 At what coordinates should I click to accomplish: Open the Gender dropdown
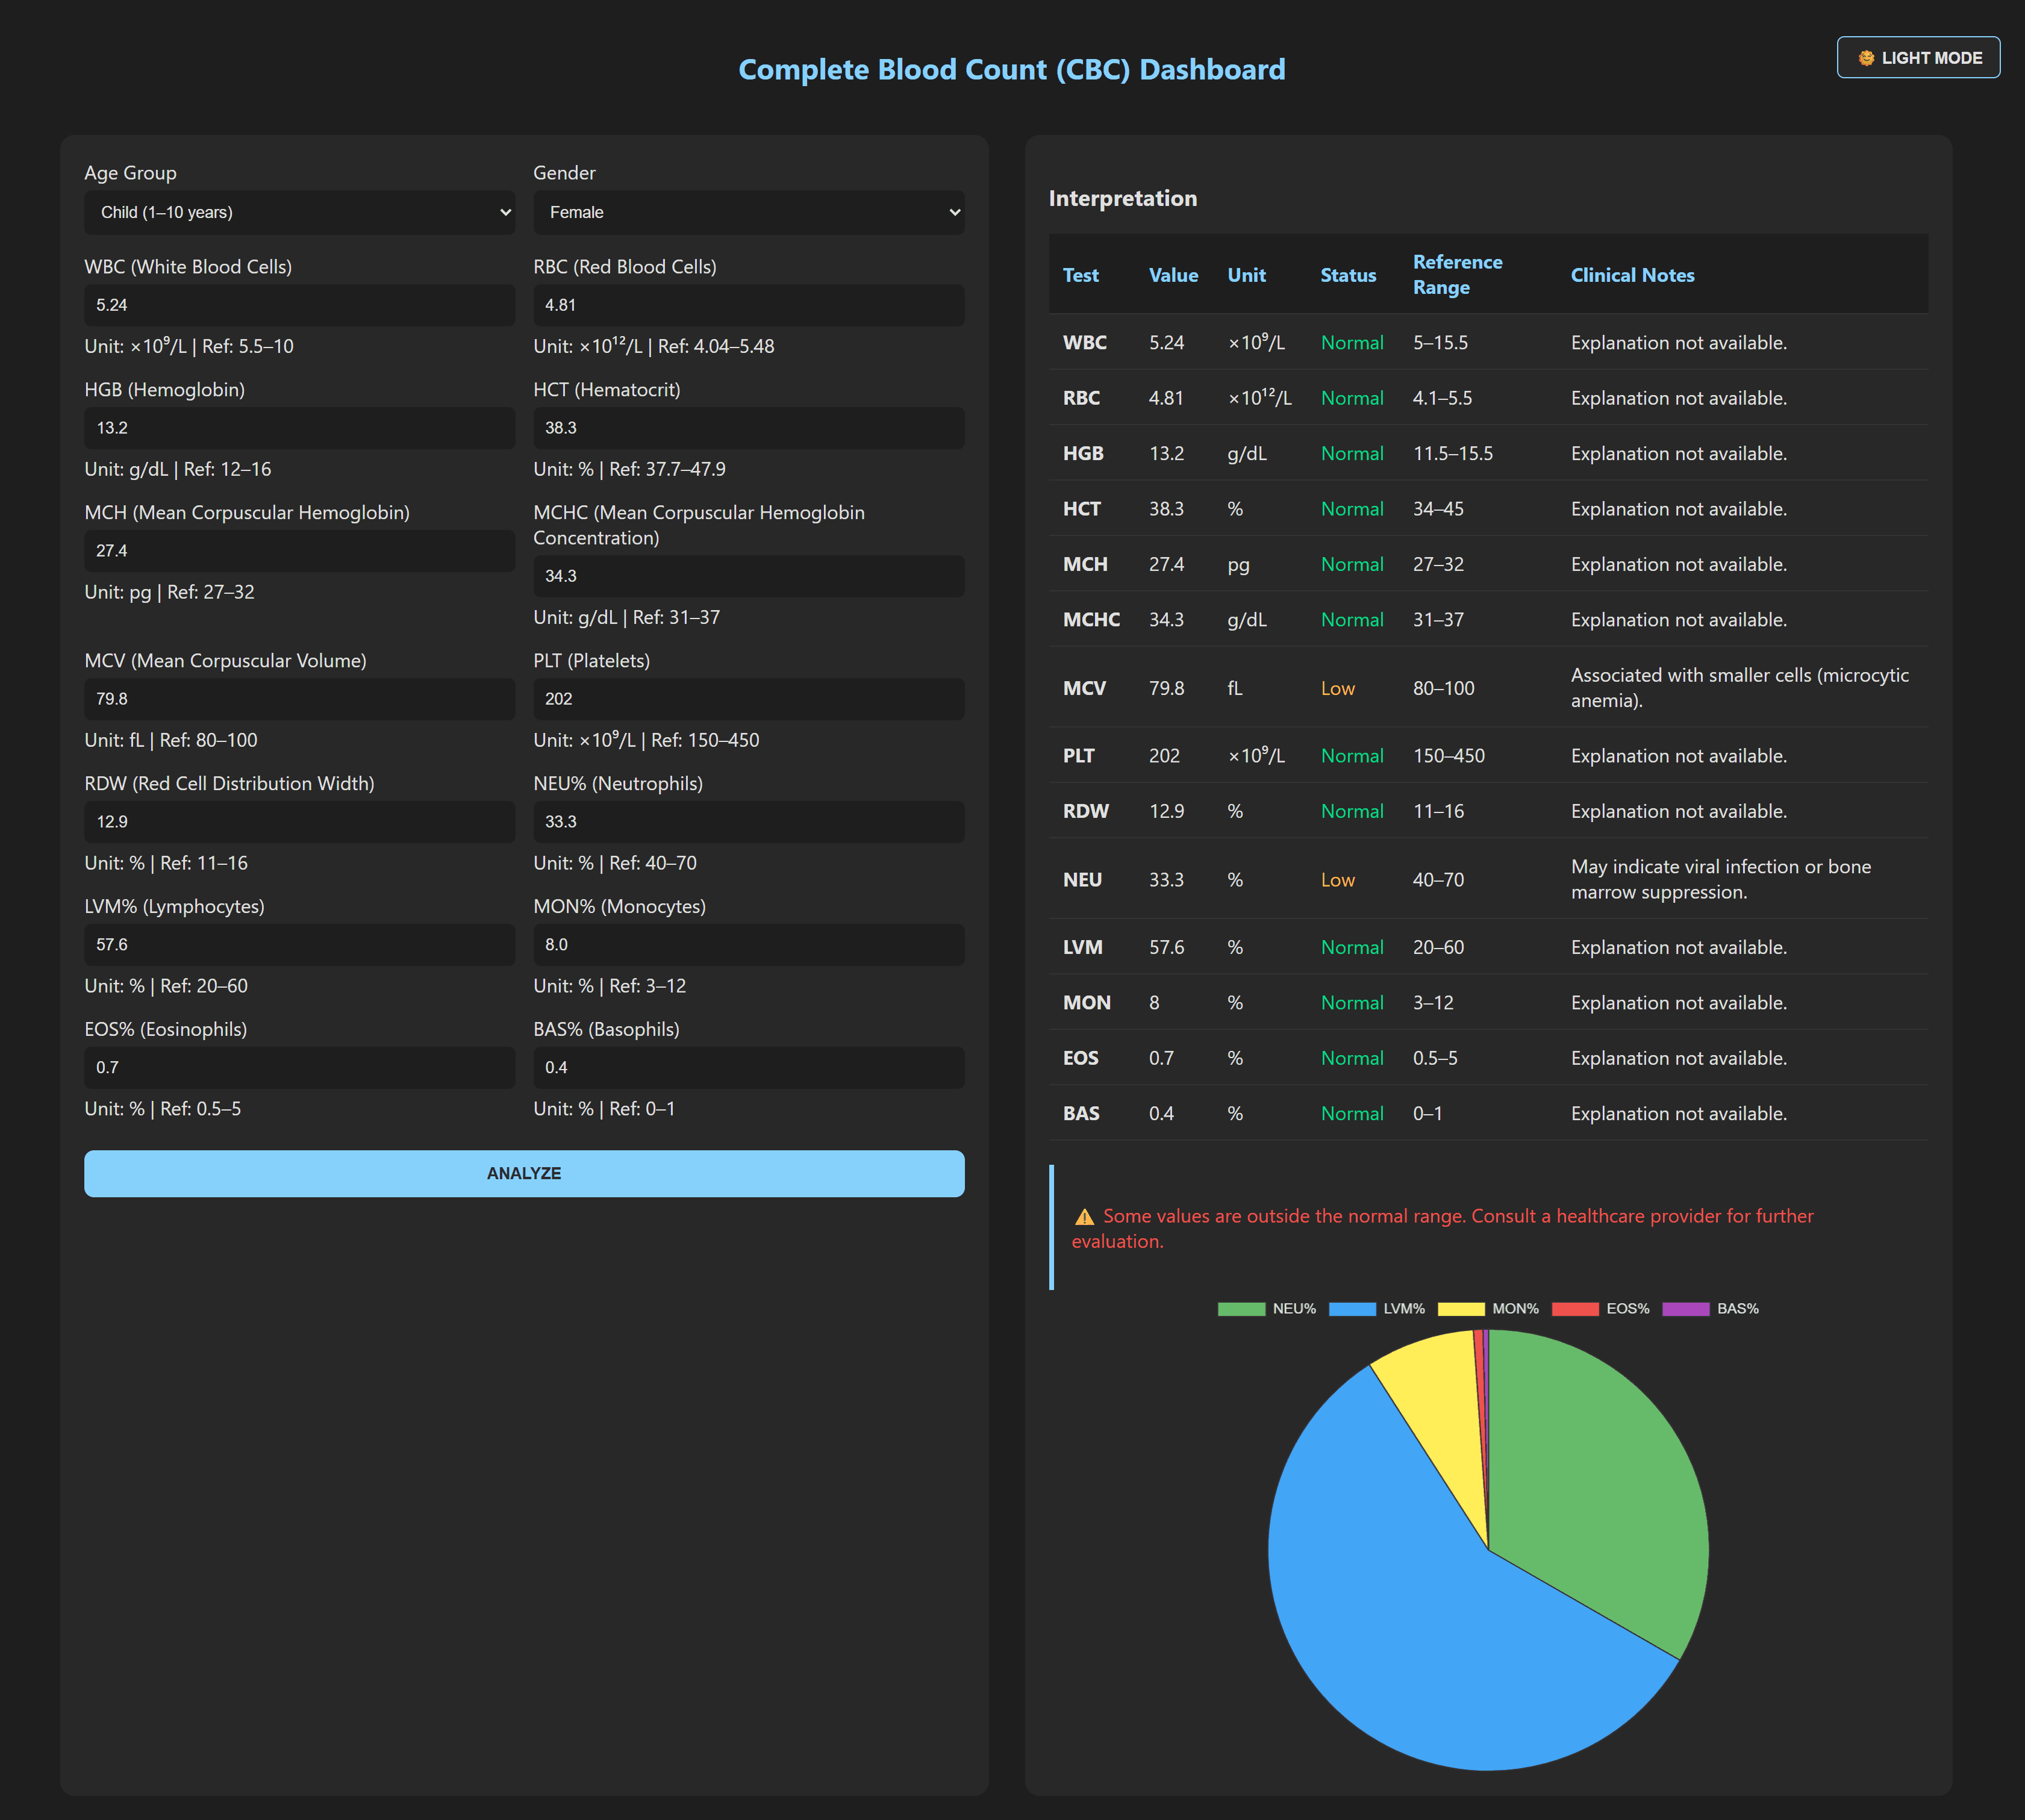(x=748, y=212)
